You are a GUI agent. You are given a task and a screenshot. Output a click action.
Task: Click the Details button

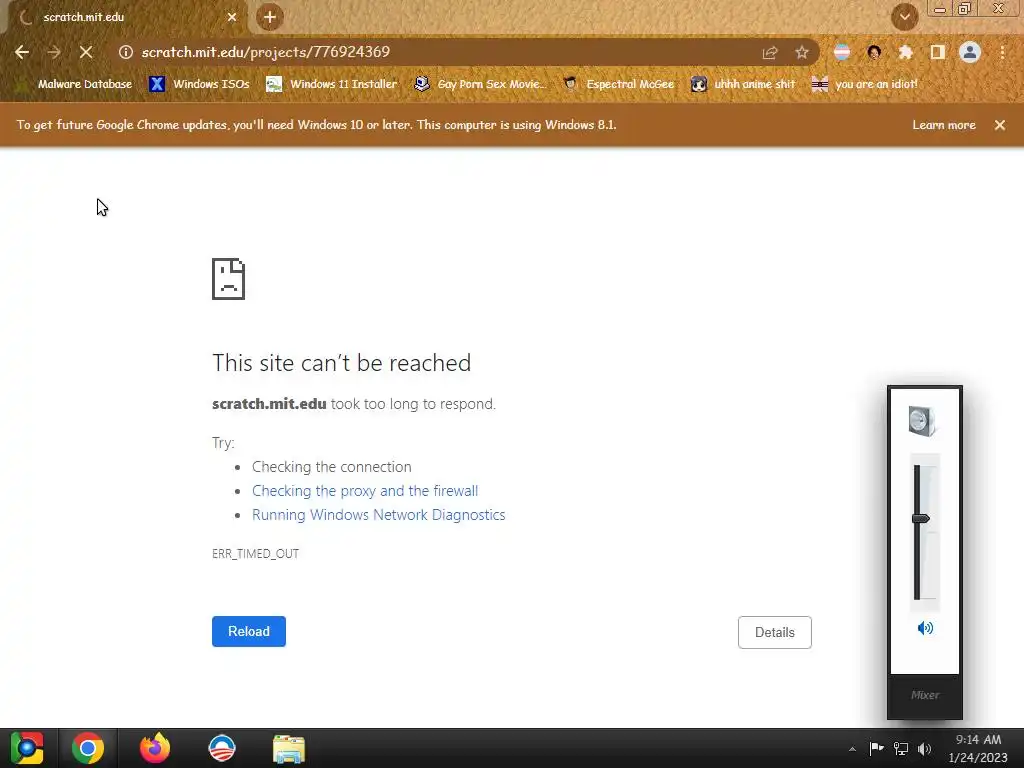click(775, 632)
